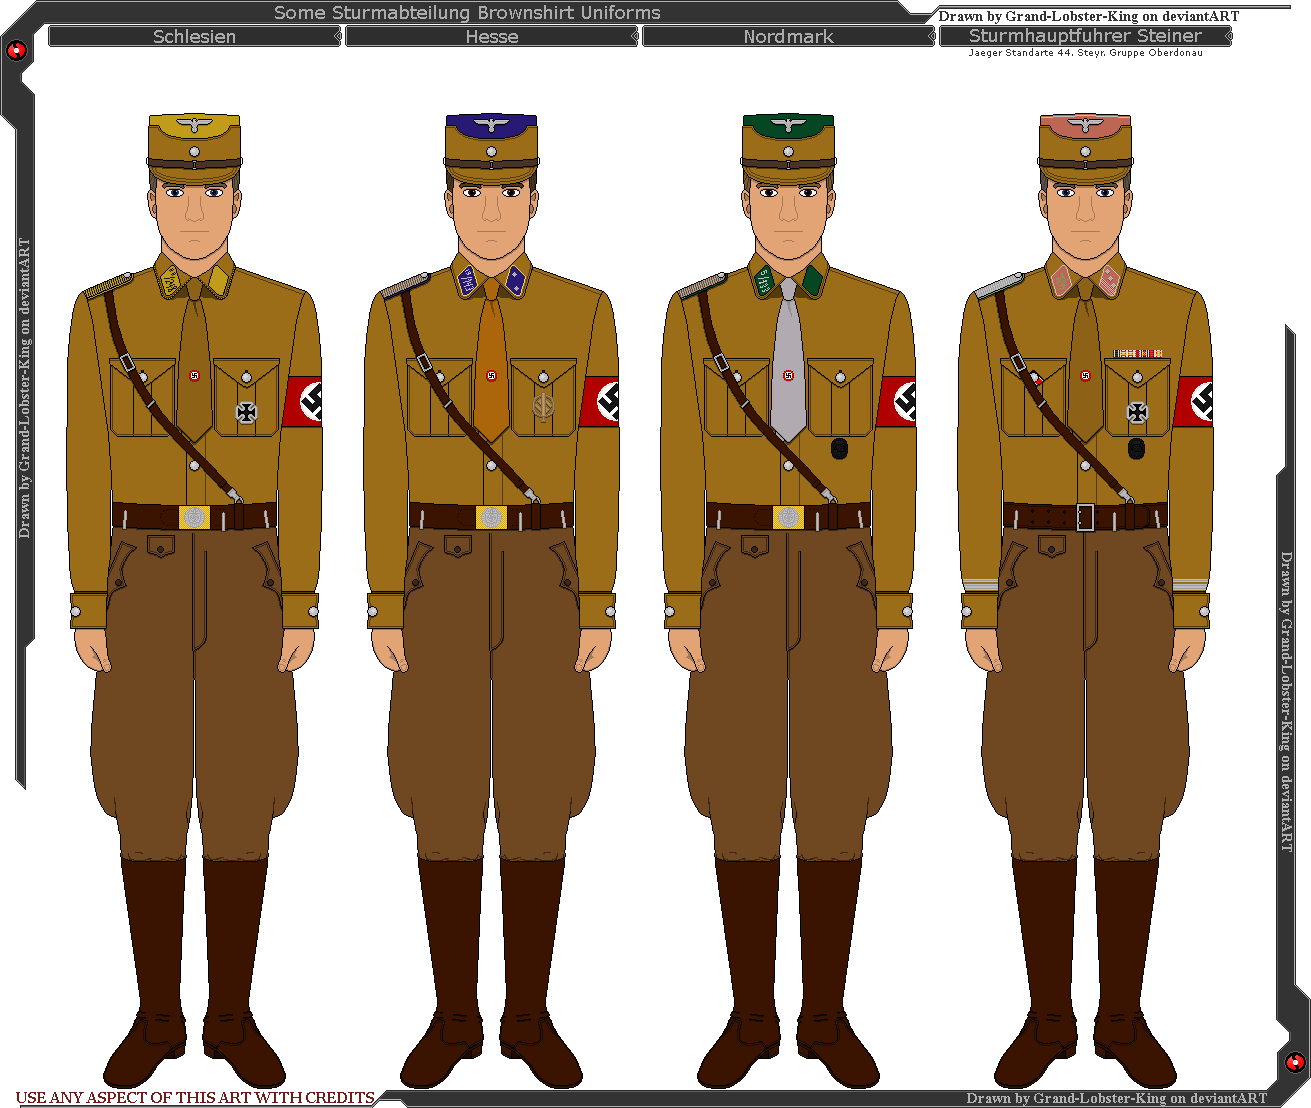
Task: Select the Hesse header label
Action: [x=492, y=36]
